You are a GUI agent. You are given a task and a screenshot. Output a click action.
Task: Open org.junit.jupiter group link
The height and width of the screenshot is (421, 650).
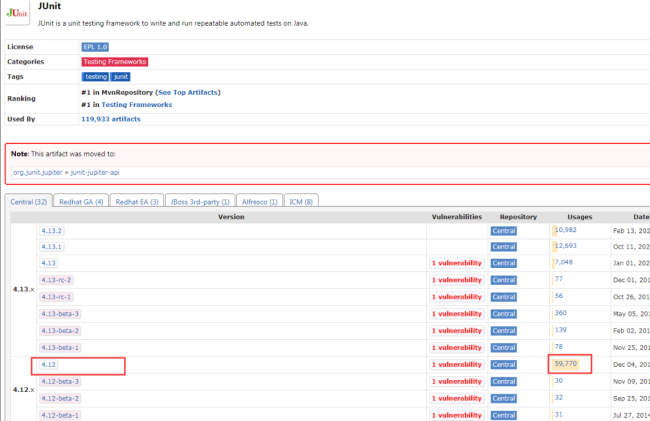tap(38, 172)
